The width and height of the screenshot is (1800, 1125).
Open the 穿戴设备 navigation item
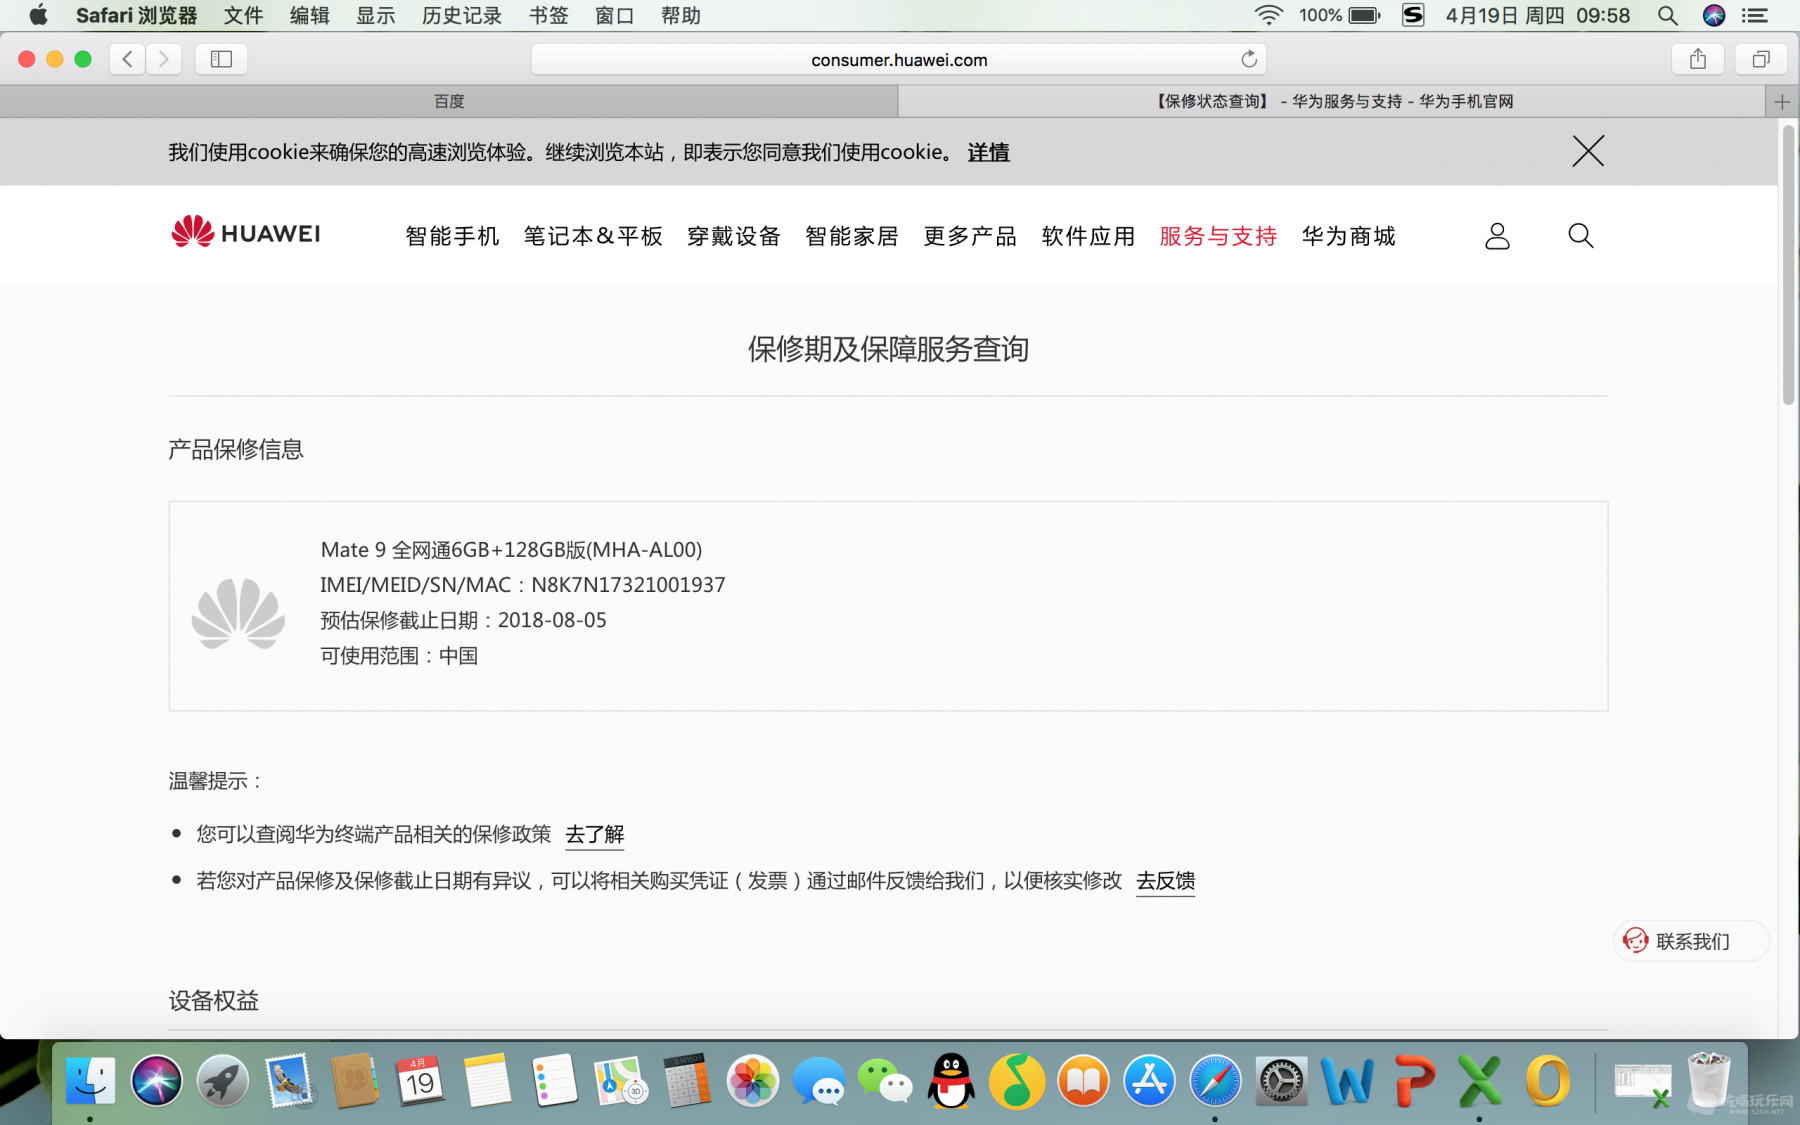coord(734,236)
